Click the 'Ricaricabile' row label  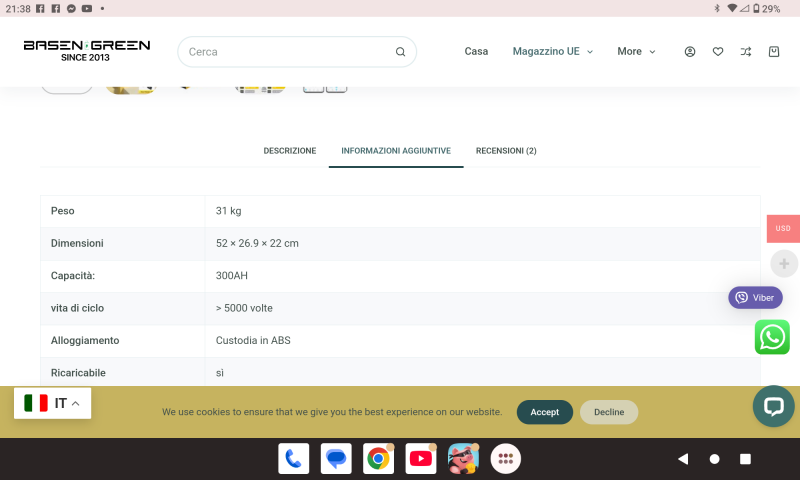(78, 373)
